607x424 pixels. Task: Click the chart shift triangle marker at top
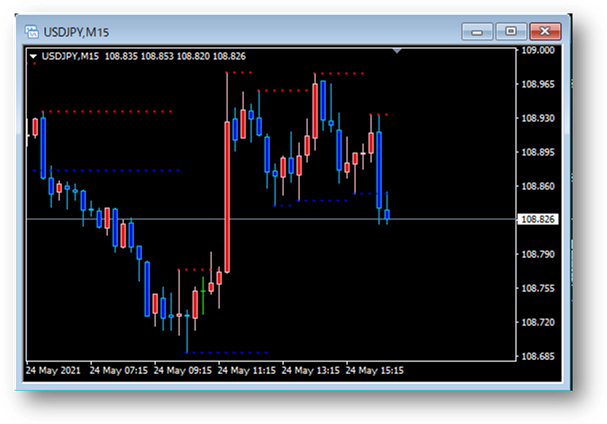[397, 51]
